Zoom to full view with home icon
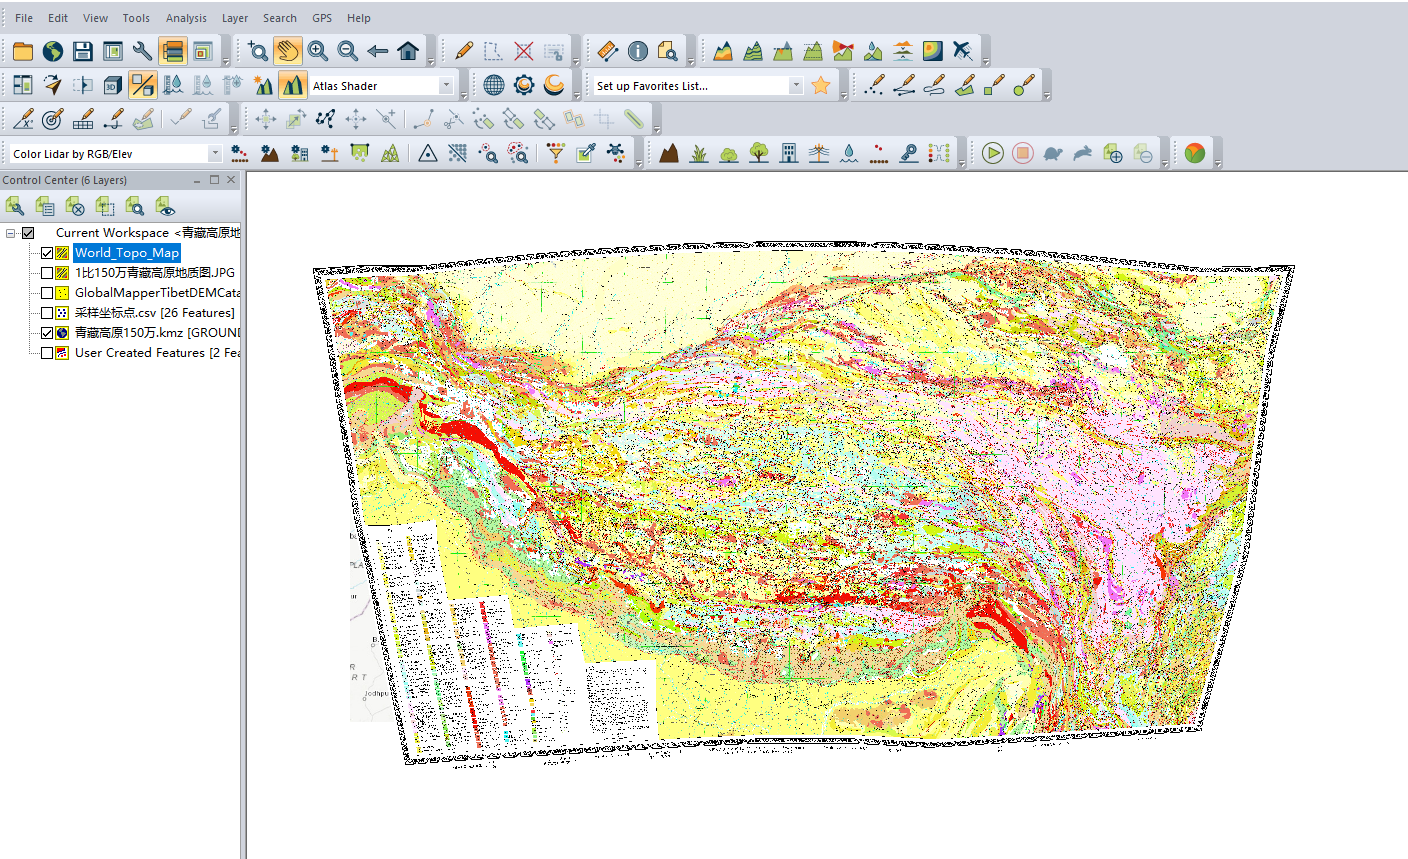The height and width of the screenshot is (859, 1408). tap(408, 51)
